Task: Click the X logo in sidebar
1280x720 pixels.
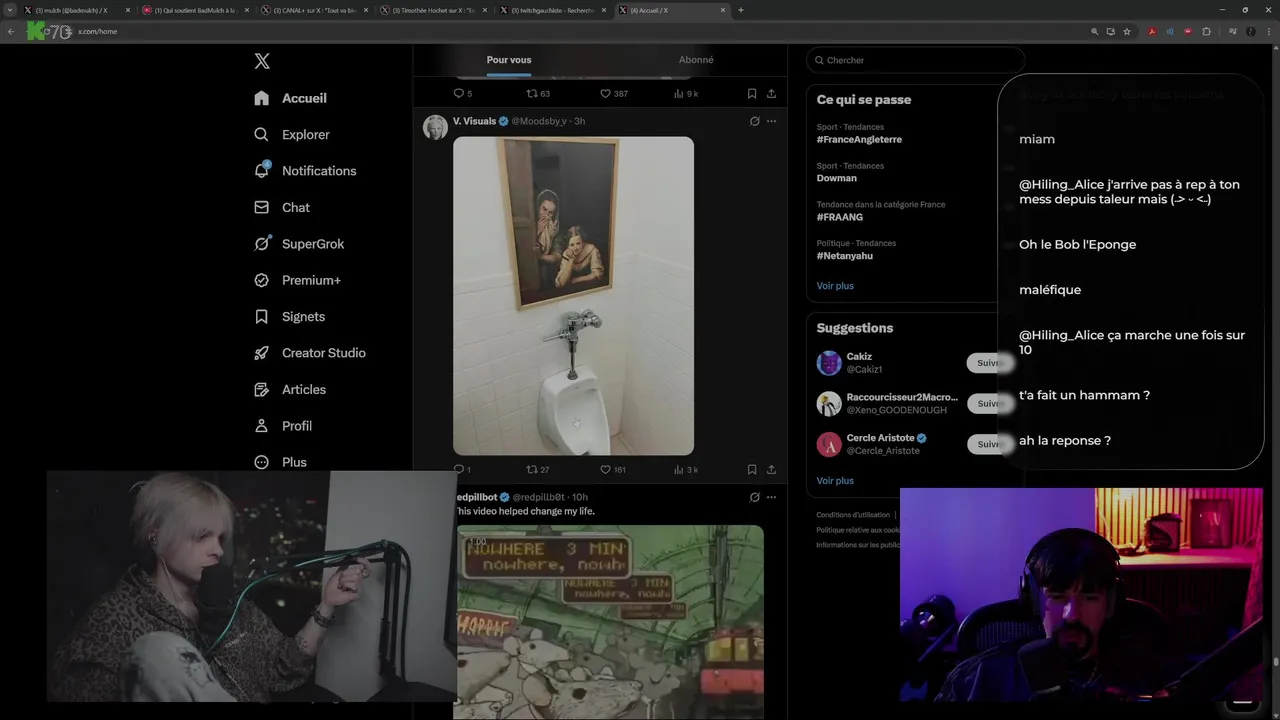Action: [x=262, y=61]
